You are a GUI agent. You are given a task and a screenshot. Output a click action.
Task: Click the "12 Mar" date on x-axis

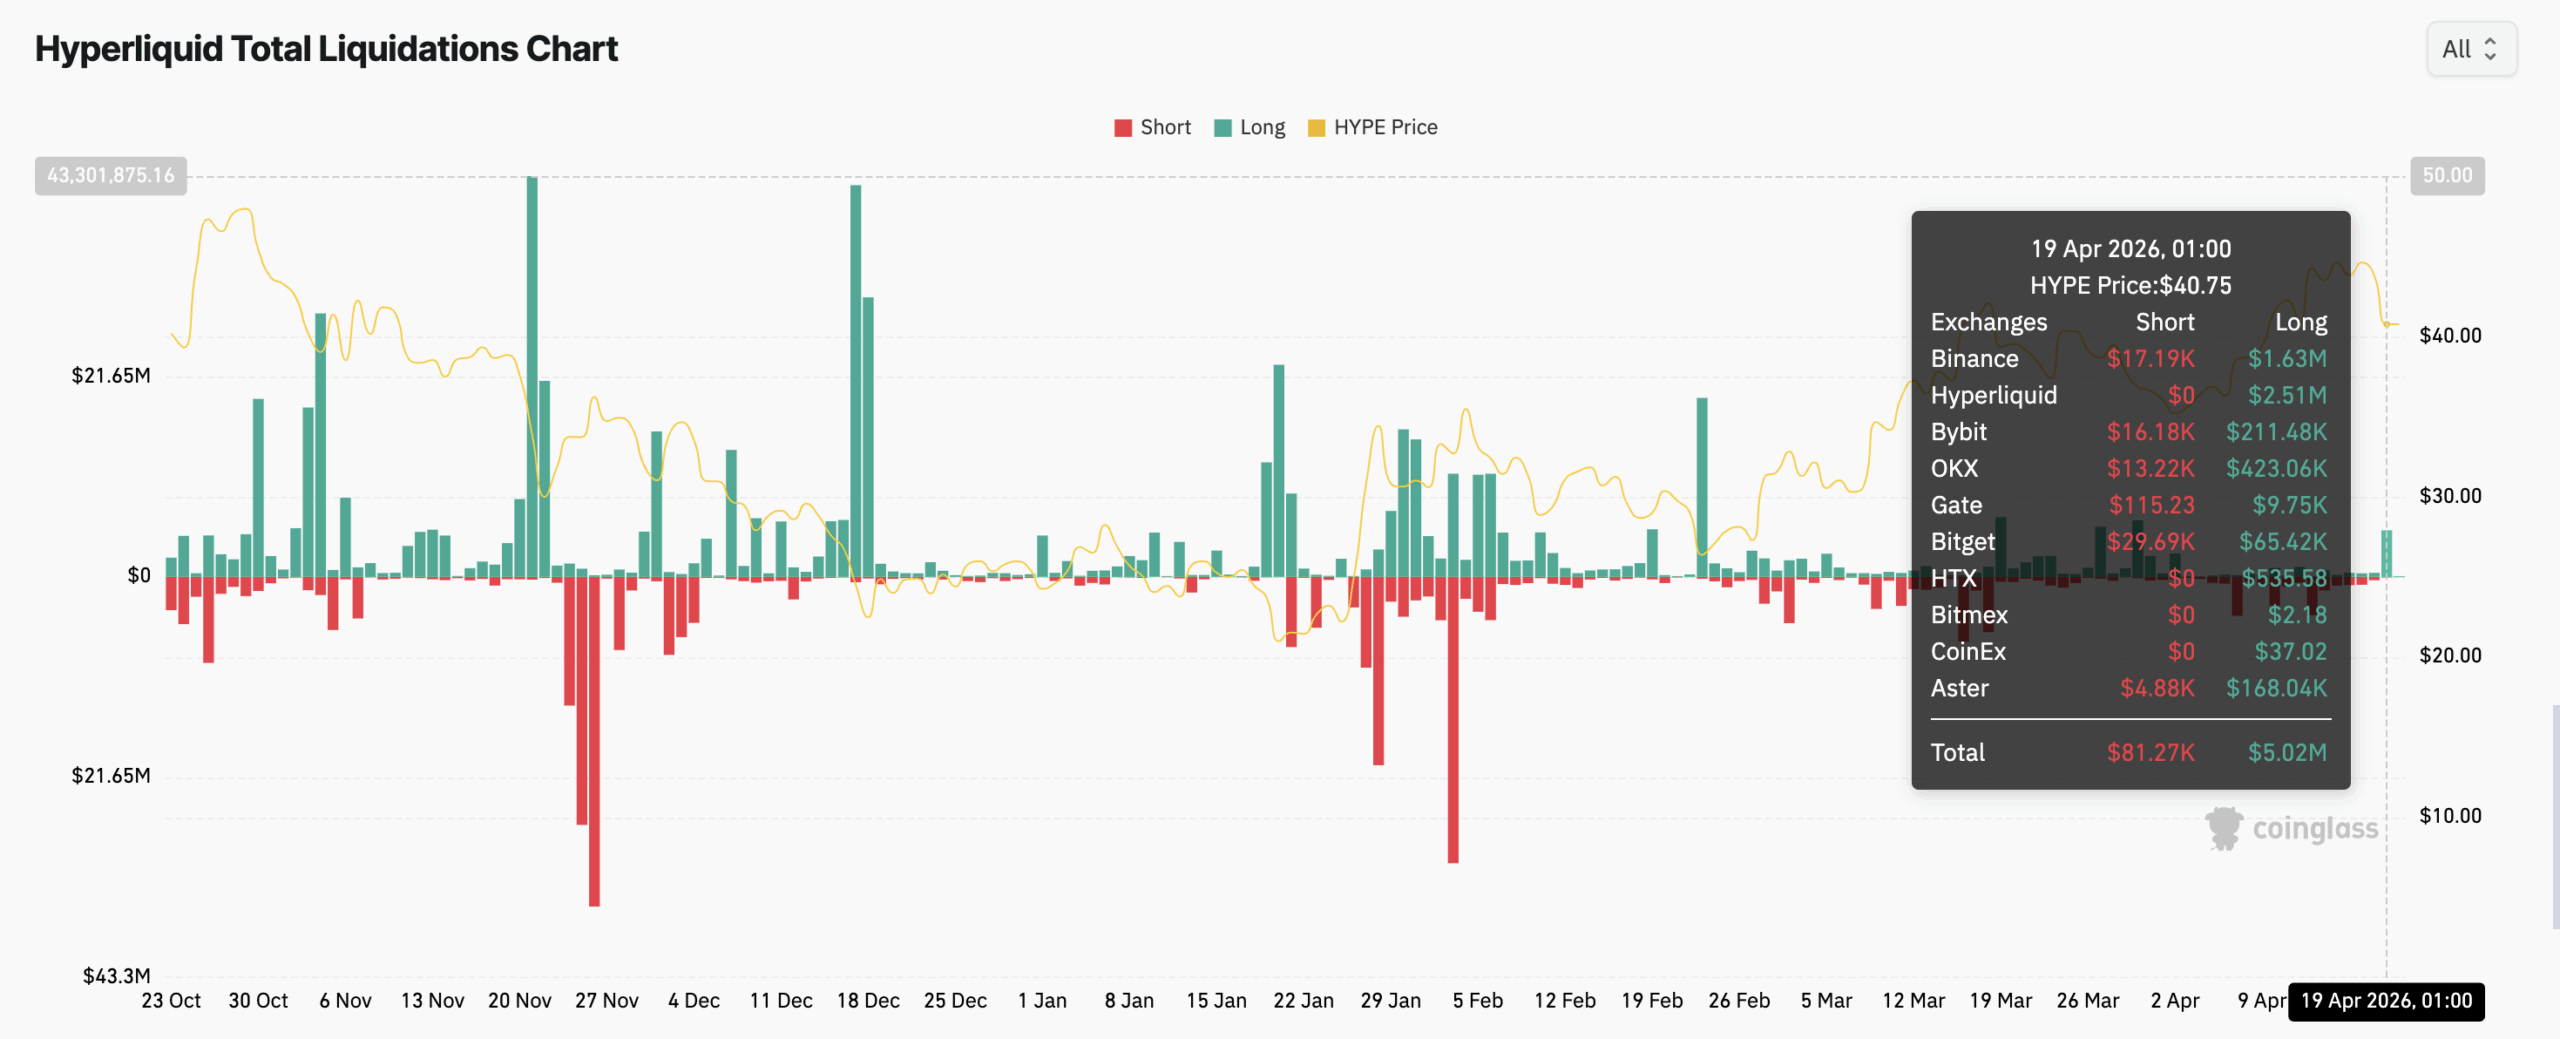(1913, 1001)
